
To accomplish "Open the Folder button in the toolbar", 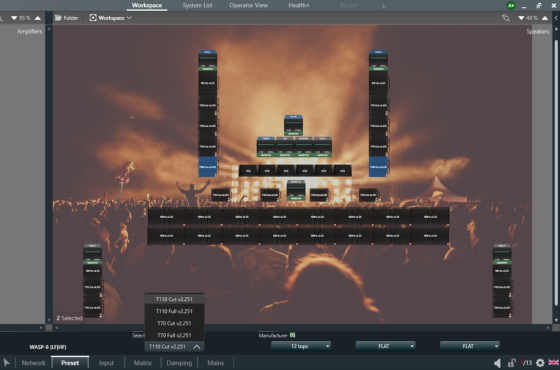I will tap(66, 18).
